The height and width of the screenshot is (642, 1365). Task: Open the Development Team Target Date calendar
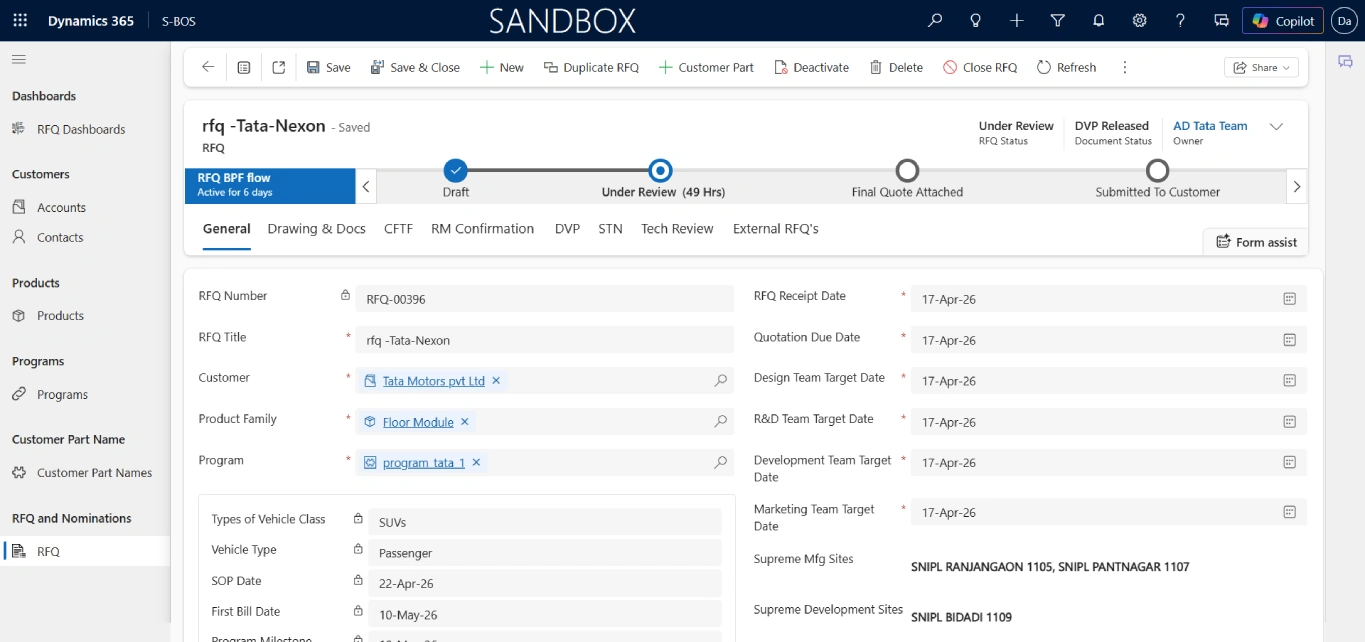[1290, 462]
